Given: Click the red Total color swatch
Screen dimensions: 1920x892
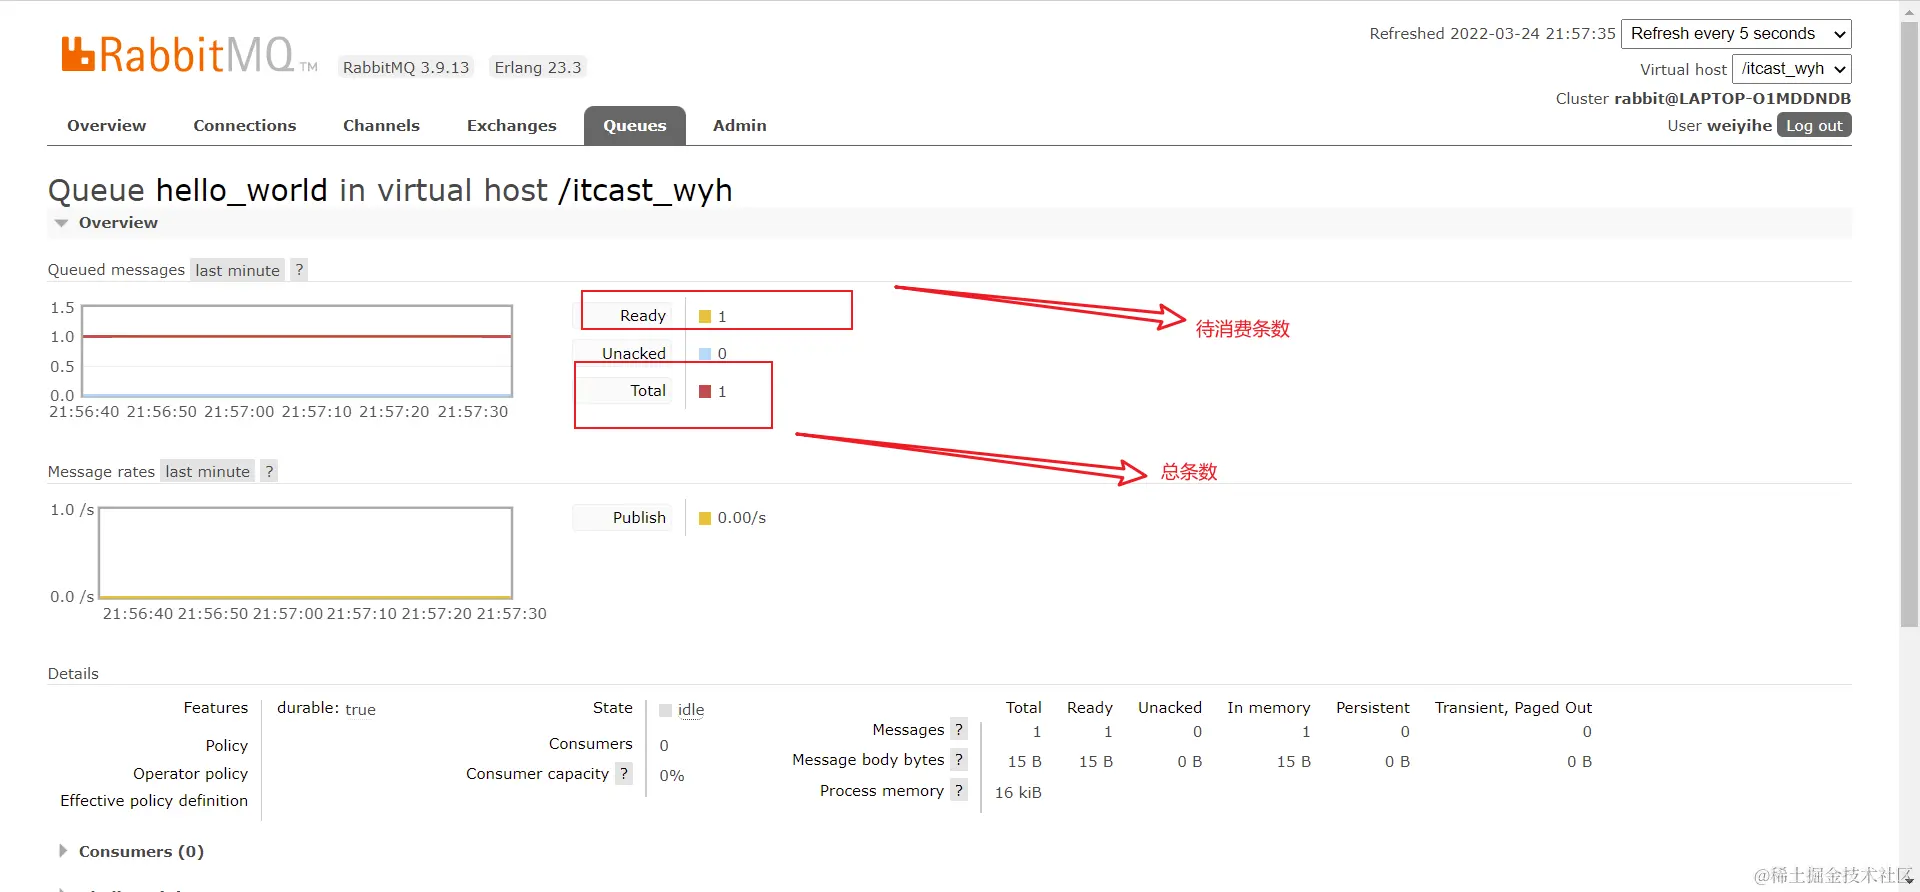Looking at the screenshot, I should coord(705,392).
